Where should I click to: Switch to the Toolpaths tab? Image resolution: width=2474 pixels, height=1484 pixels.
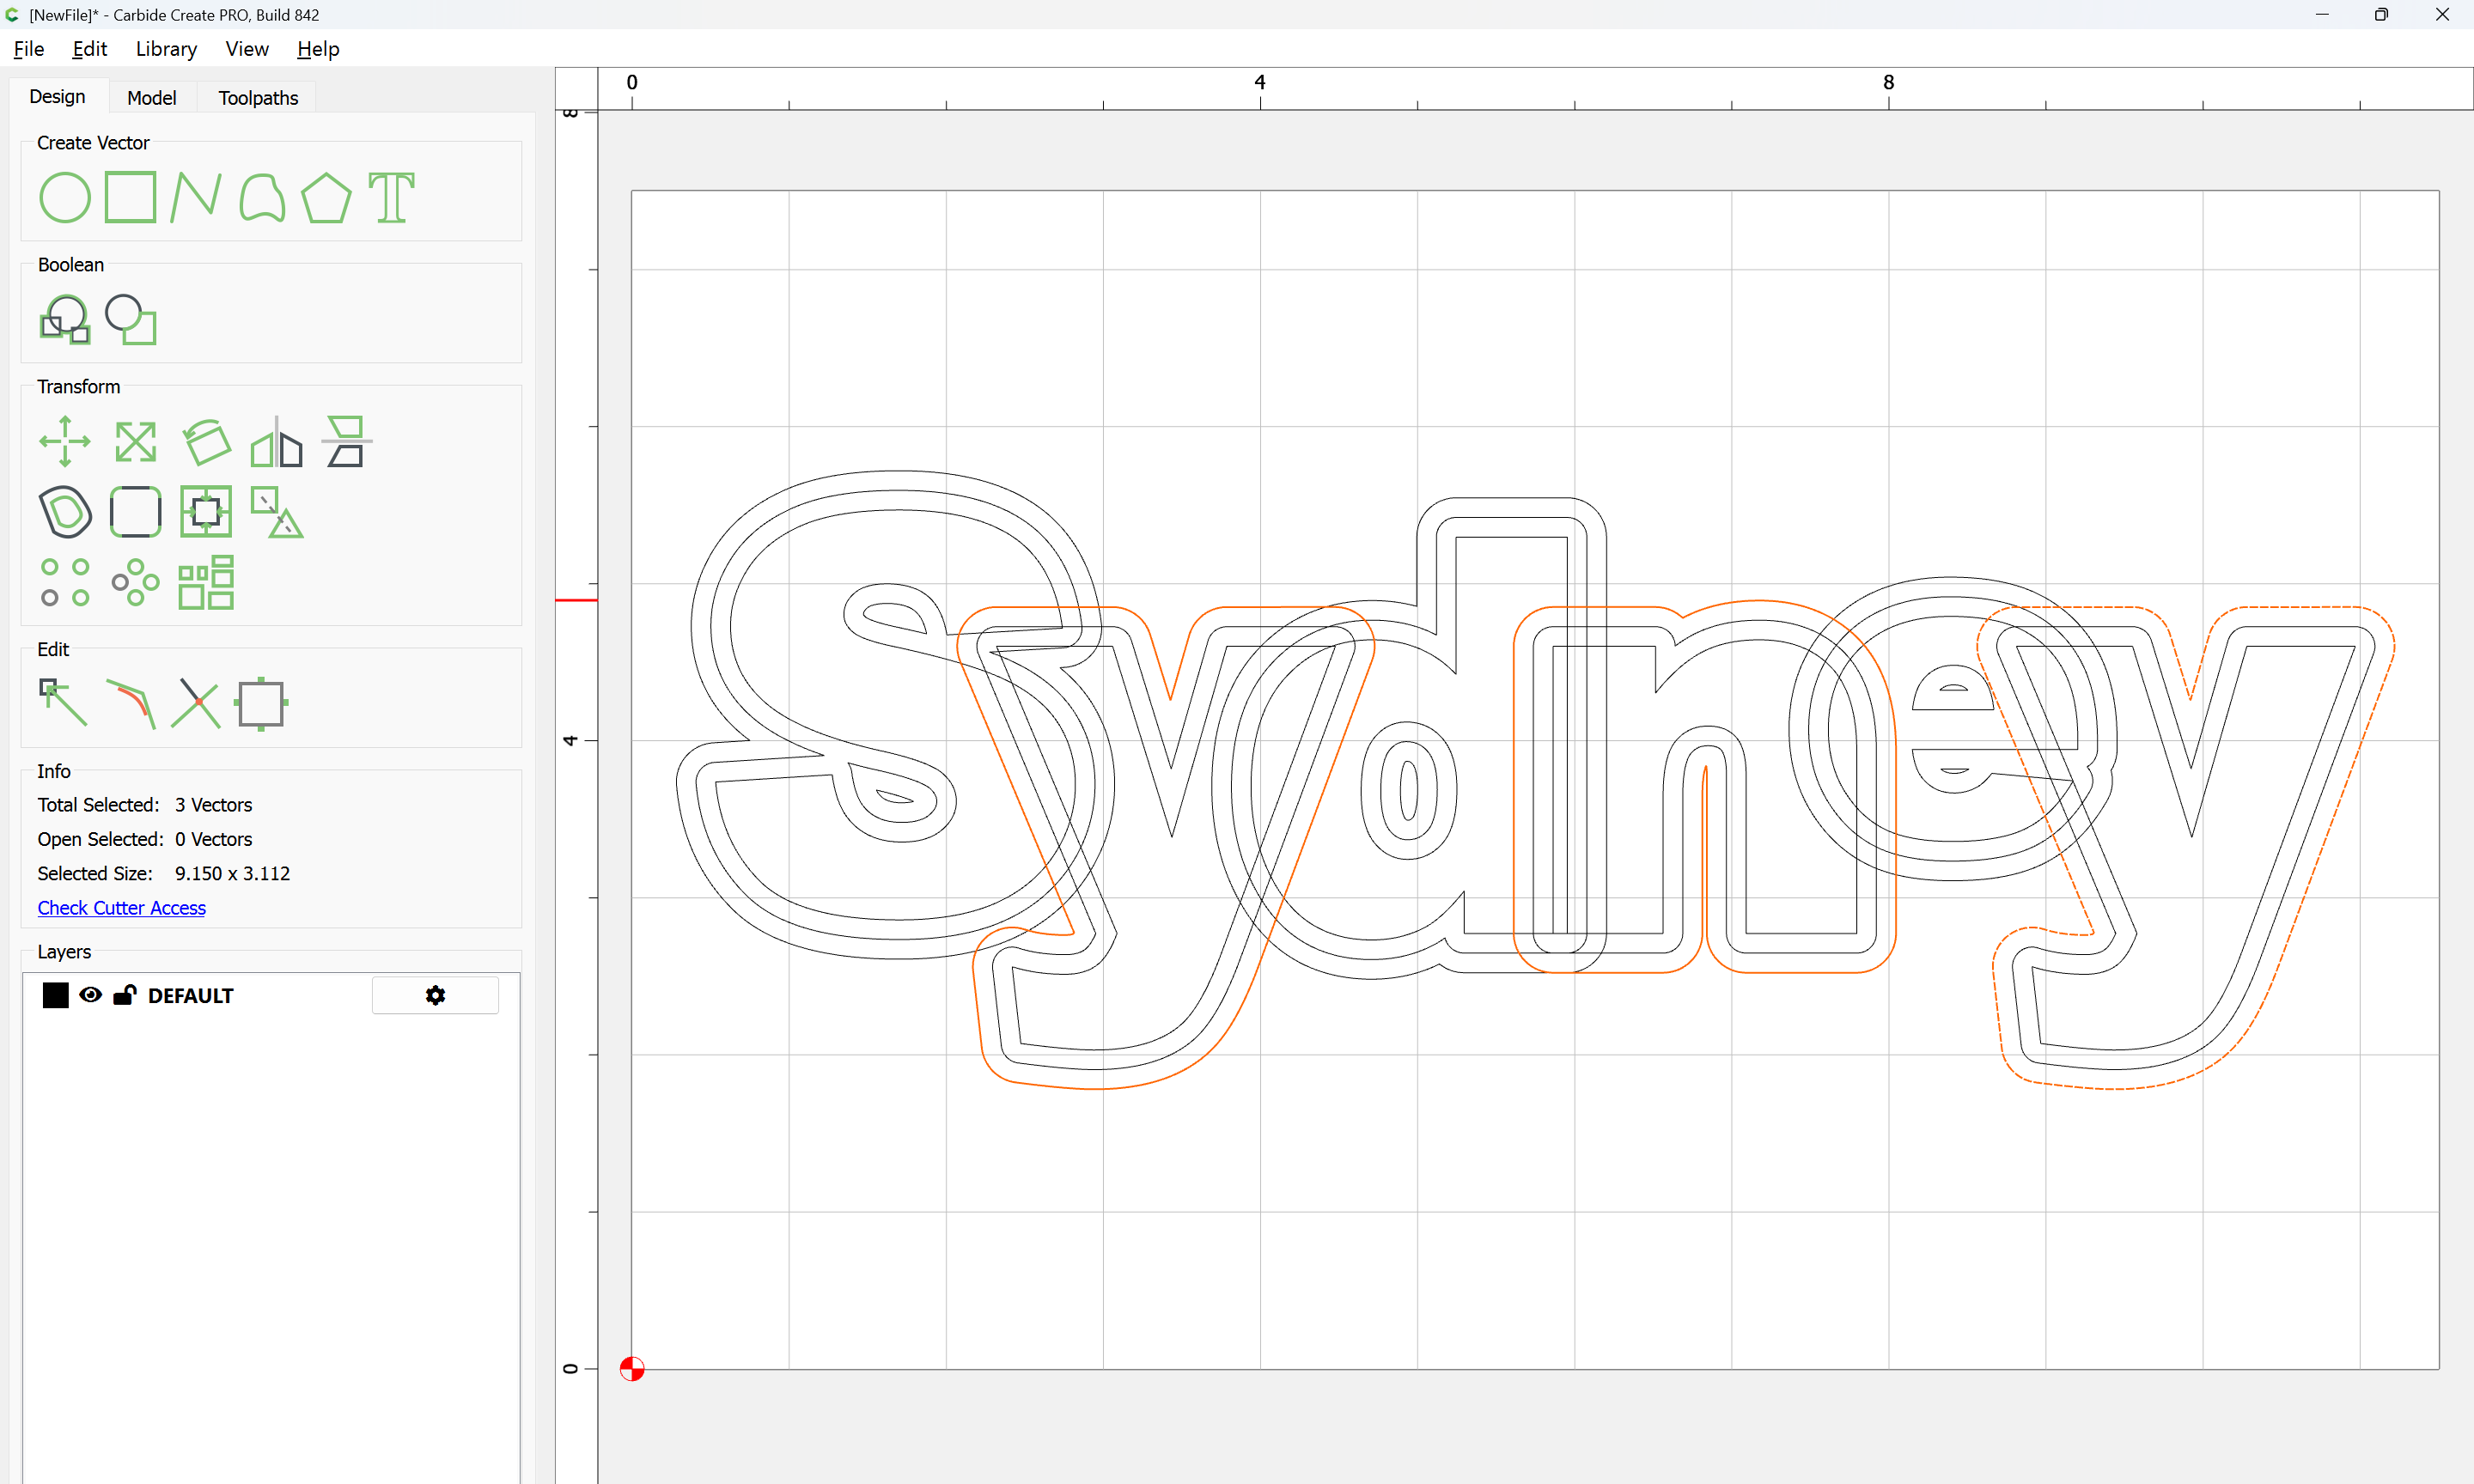click(258, 98)
